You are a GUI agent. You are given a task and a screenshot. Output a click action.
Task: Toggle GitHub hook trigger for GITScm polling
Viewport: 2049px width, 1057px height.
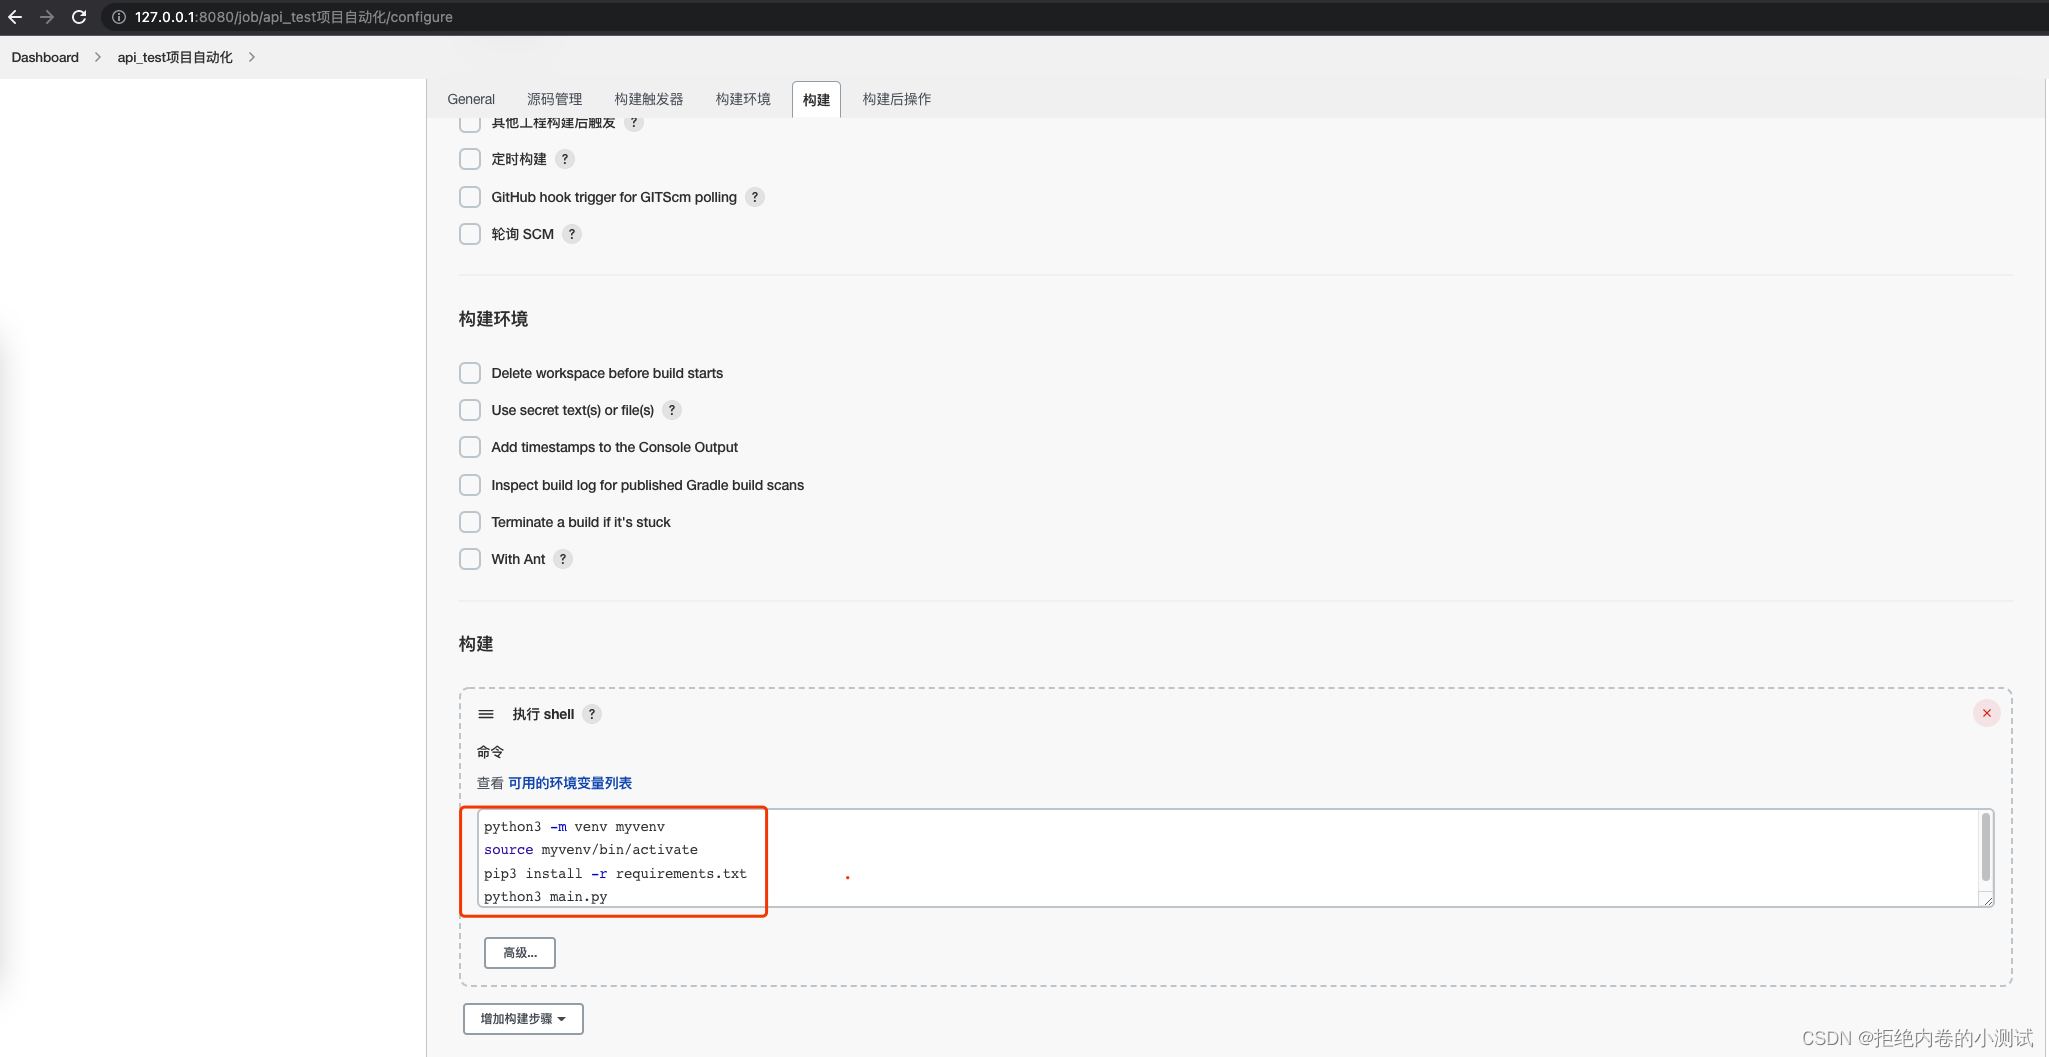pyautogui.click(x=470, y=197)
